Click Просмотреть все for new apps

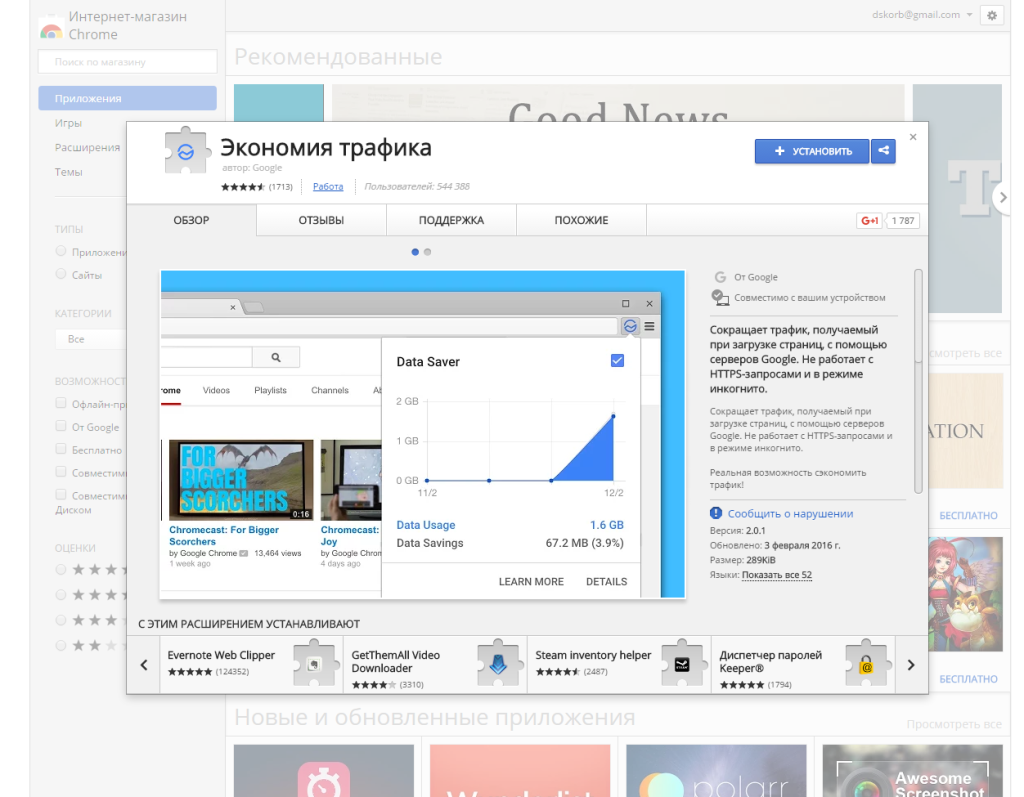click(953, 724)
